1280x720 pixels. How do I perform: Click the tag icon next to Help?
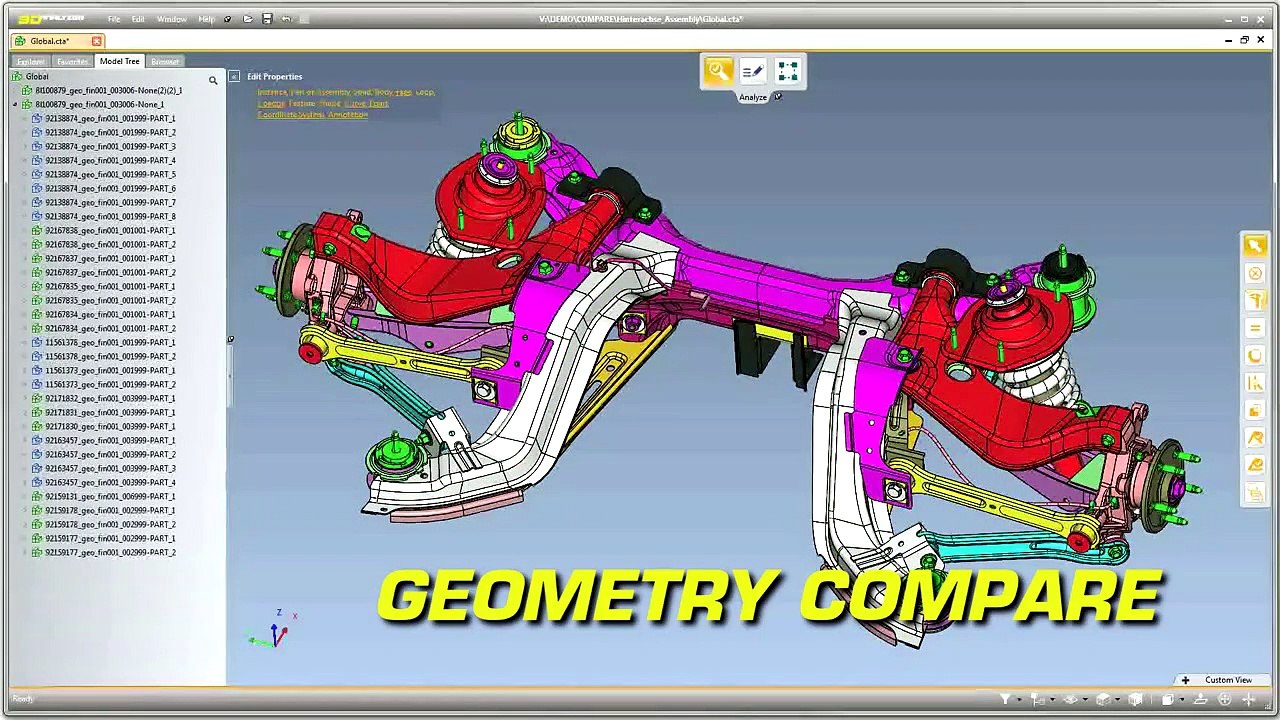[227, 19]
